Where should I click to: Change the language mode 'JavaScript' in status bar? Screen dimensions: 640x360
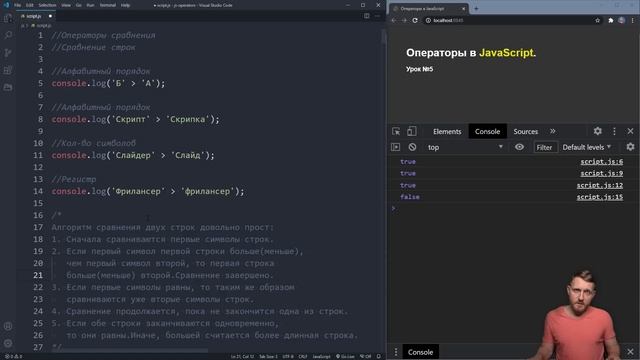(321, 356)
